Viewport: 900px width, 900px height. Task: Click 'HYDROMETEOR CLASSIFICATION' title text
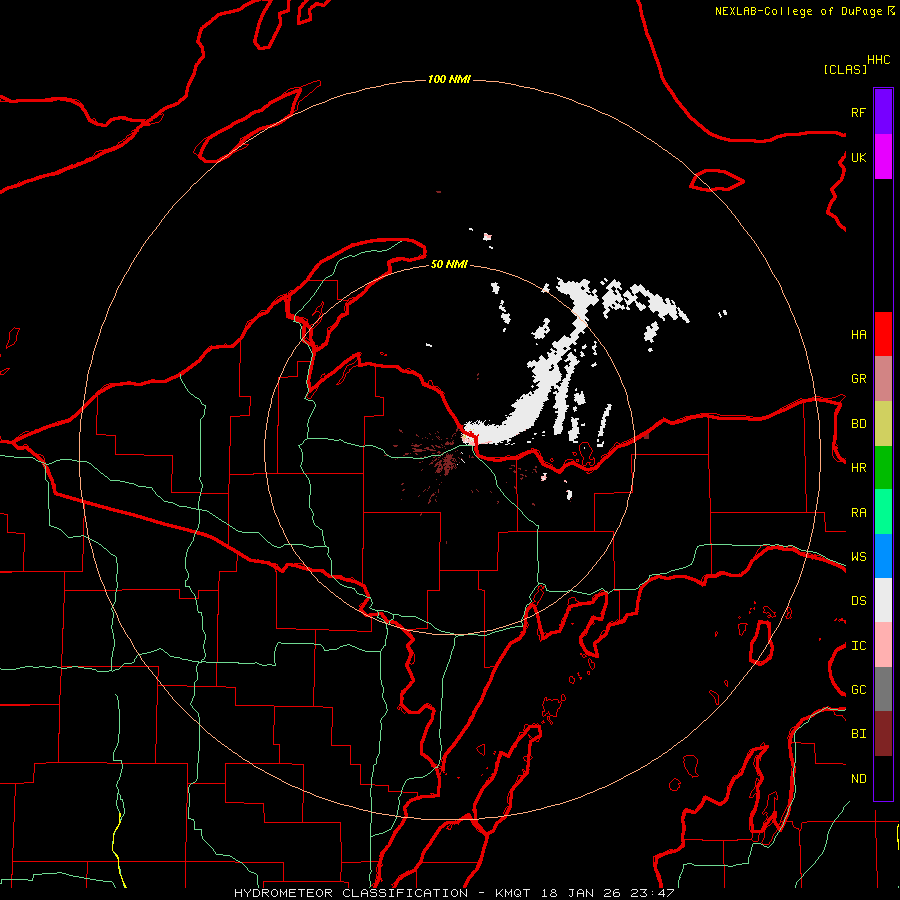click(x=351, y=893)
